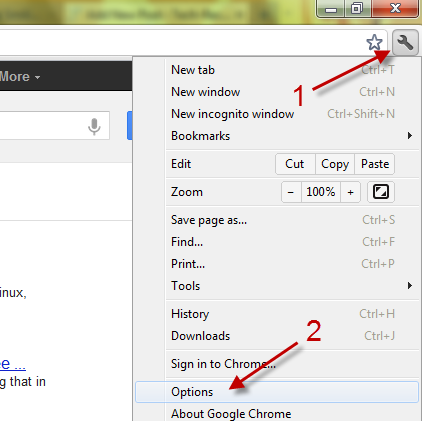Restore down the browser window
422x421 pixels.
[x=356, y=8]
